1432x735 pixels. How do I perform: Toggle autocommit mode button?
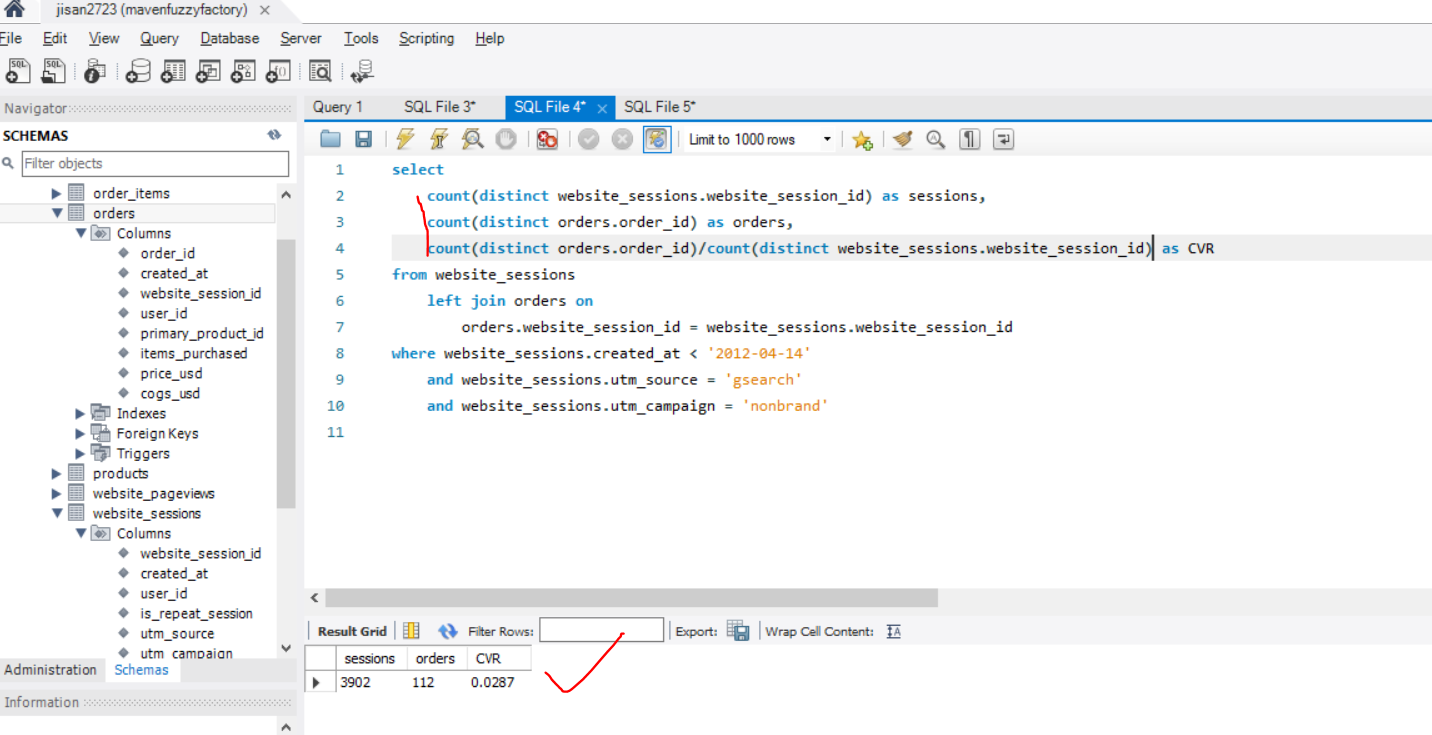click(657, 140)
